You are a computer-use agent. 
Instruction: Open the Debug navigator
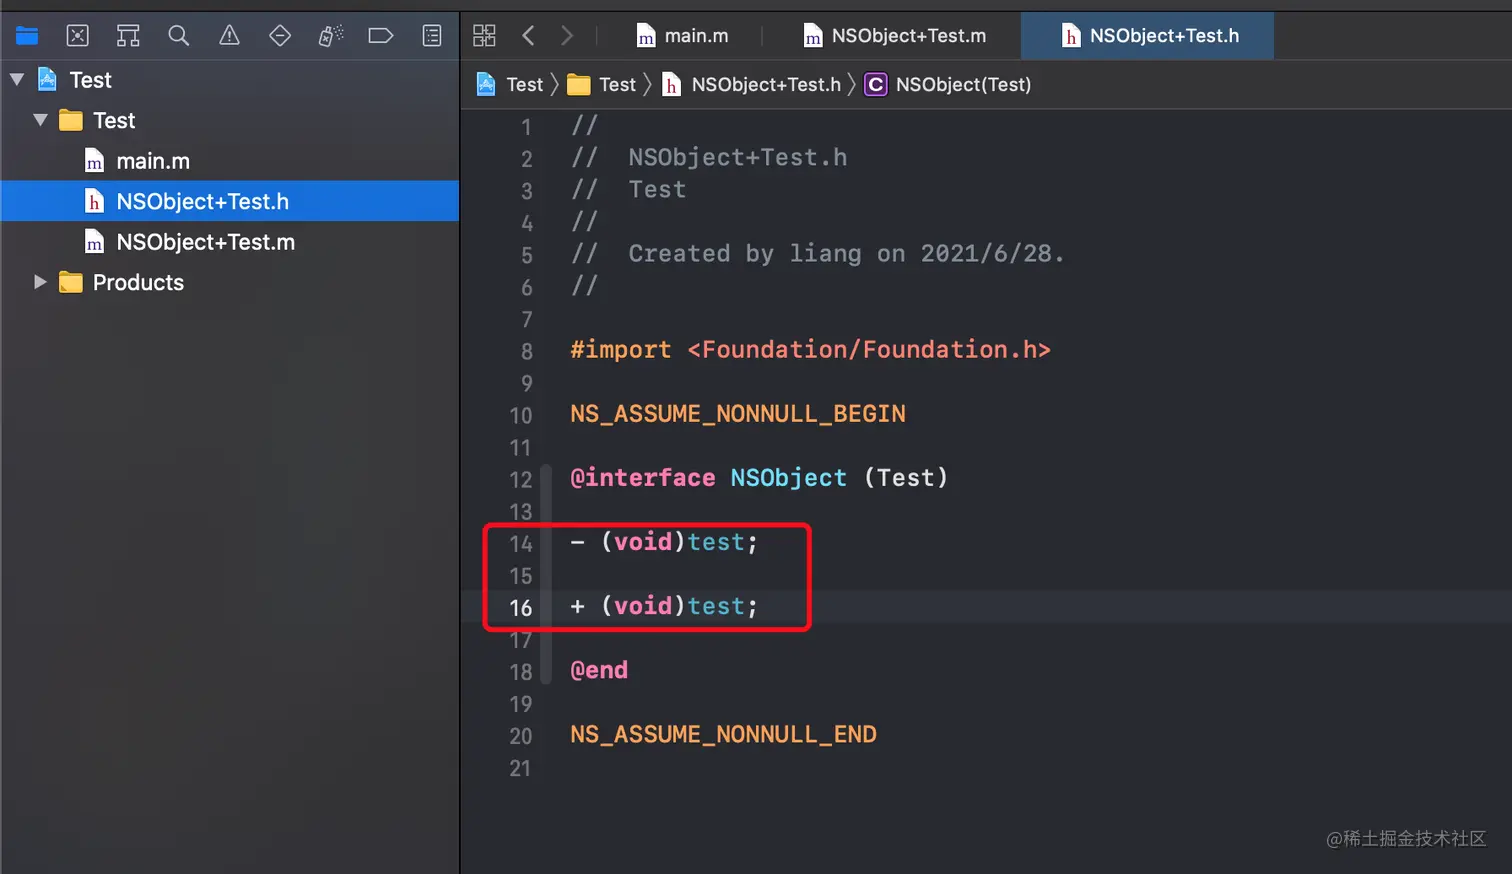point(330,36)
